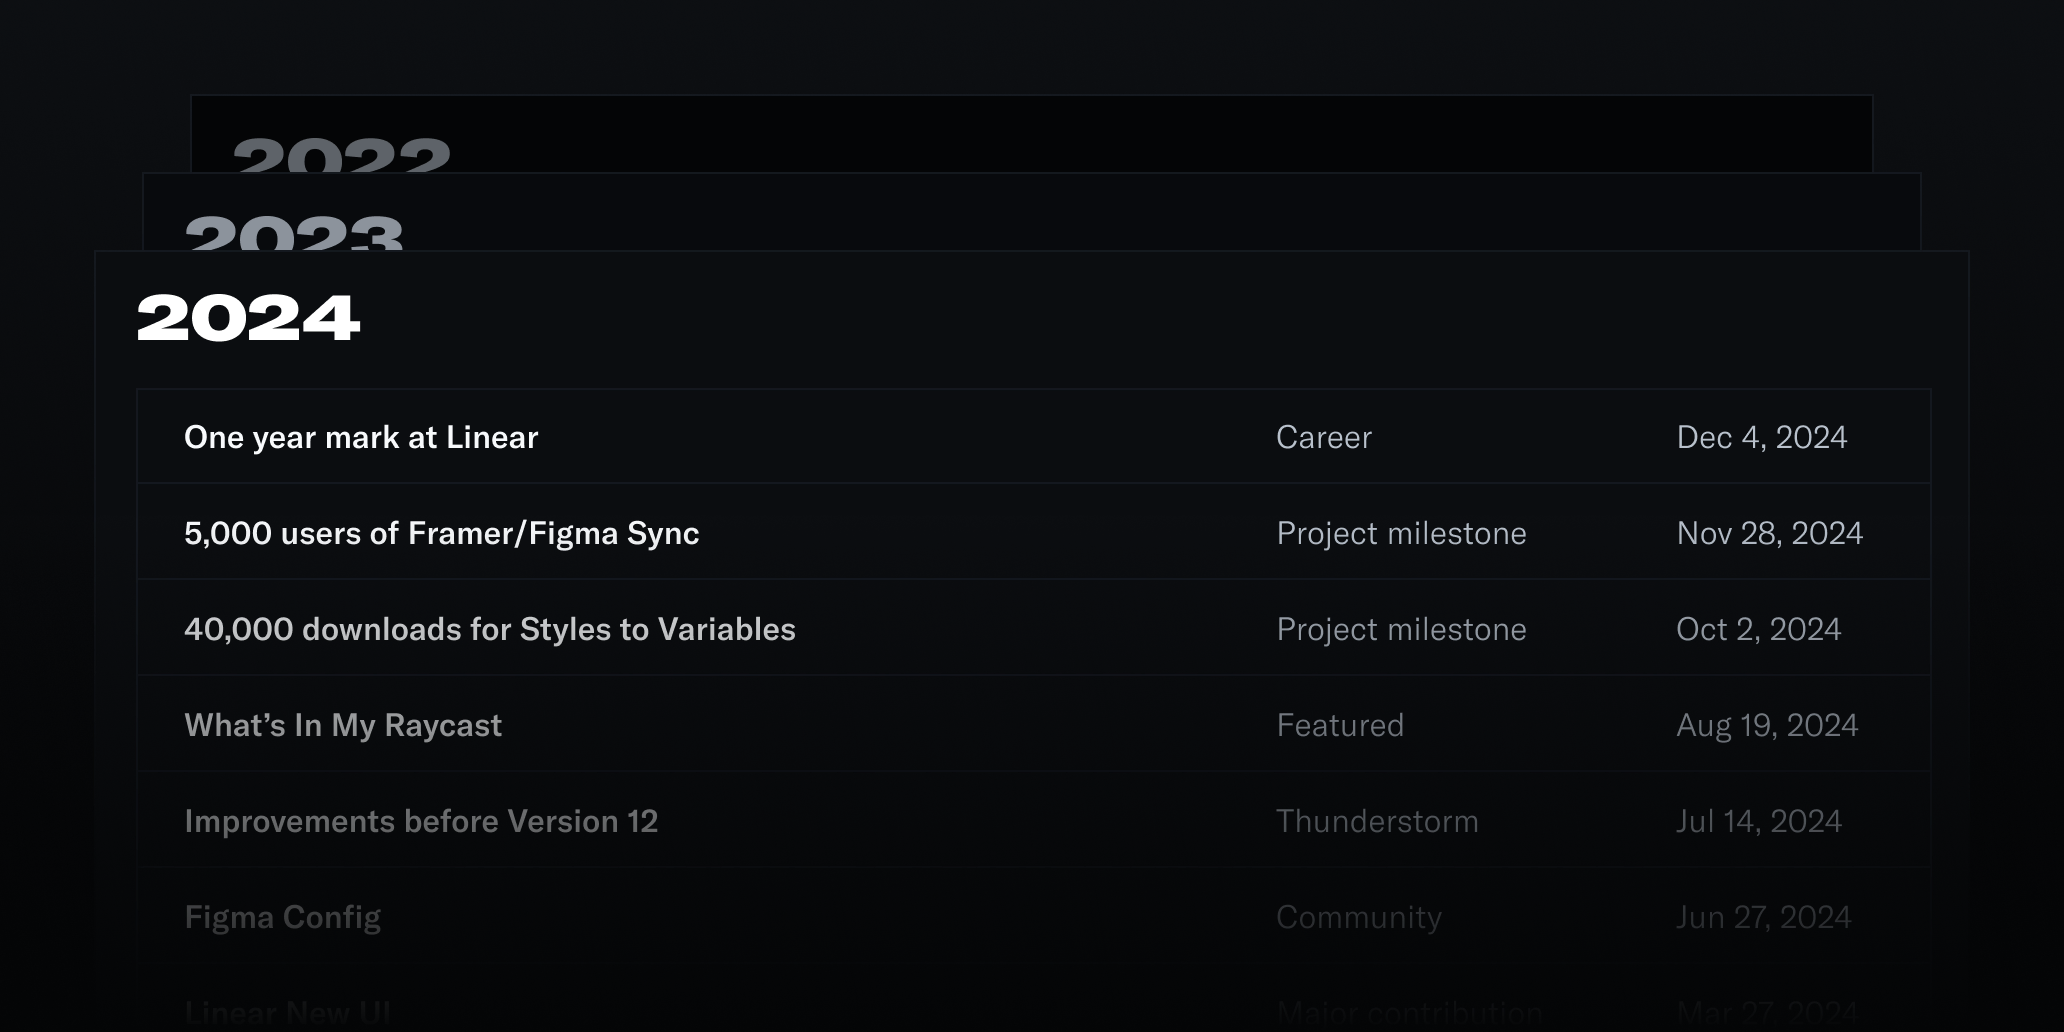This screenshot has width=2064, height=1032.
Task: Open "Improvements before Version 12" entry
Action: 421,821
